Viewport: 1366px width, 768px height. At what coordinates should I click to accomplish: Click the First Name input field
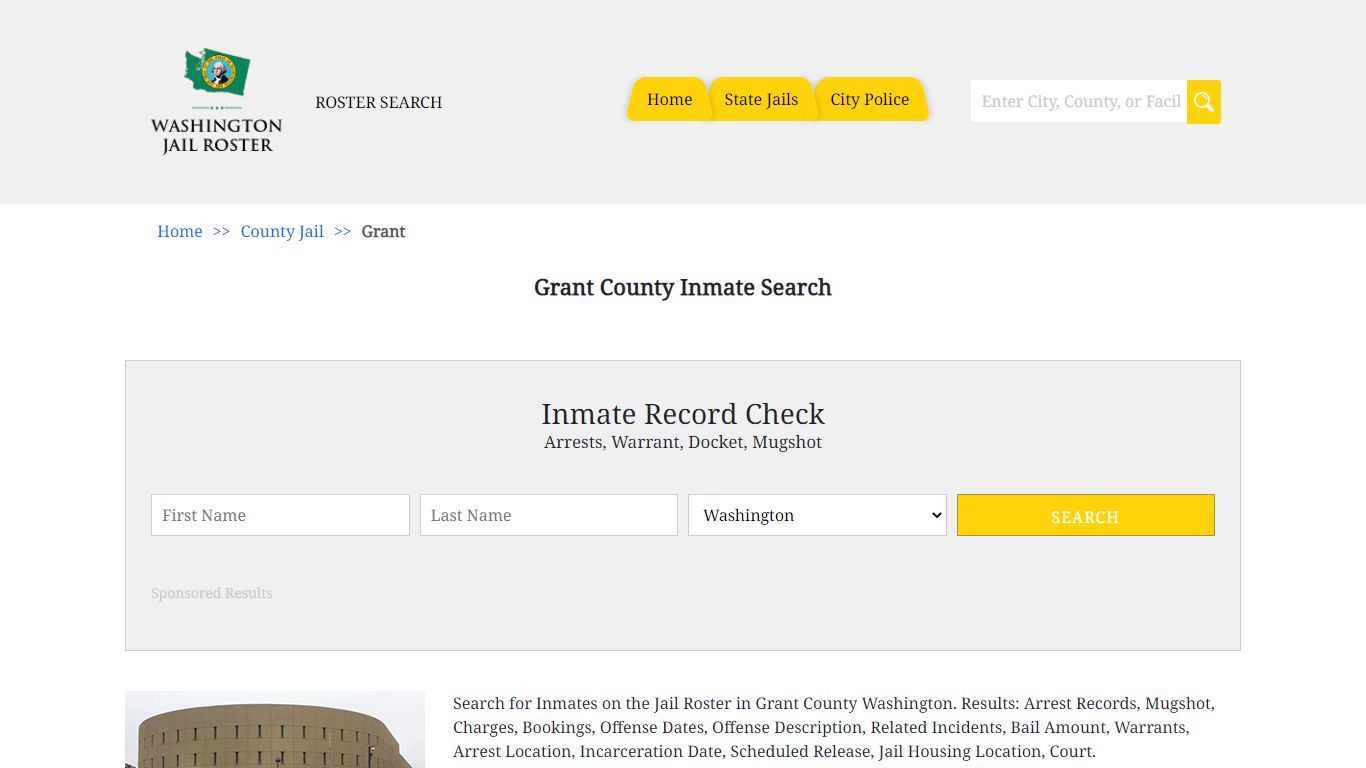coord(280,515)
